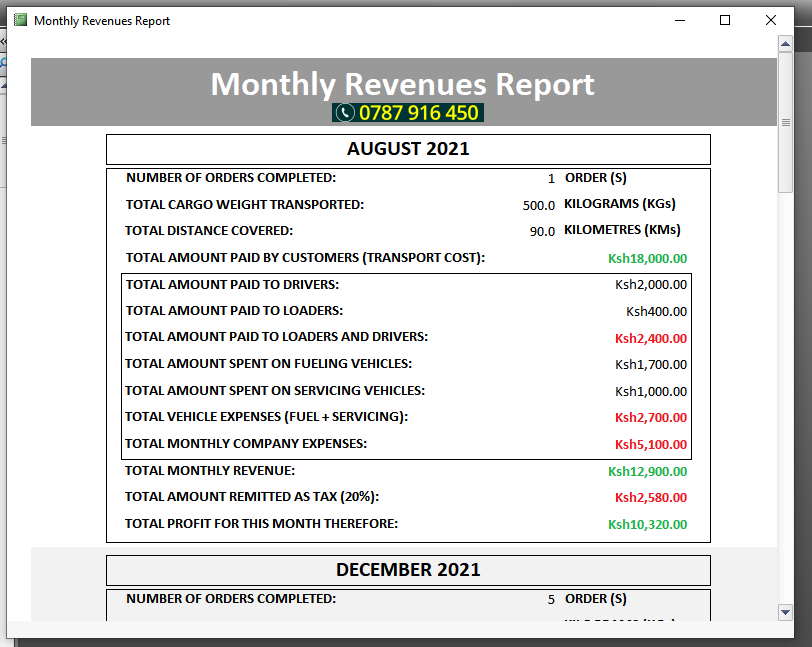
Task: Click the Ksh2,700.00 vehicle expenses value
Action: 651,418
